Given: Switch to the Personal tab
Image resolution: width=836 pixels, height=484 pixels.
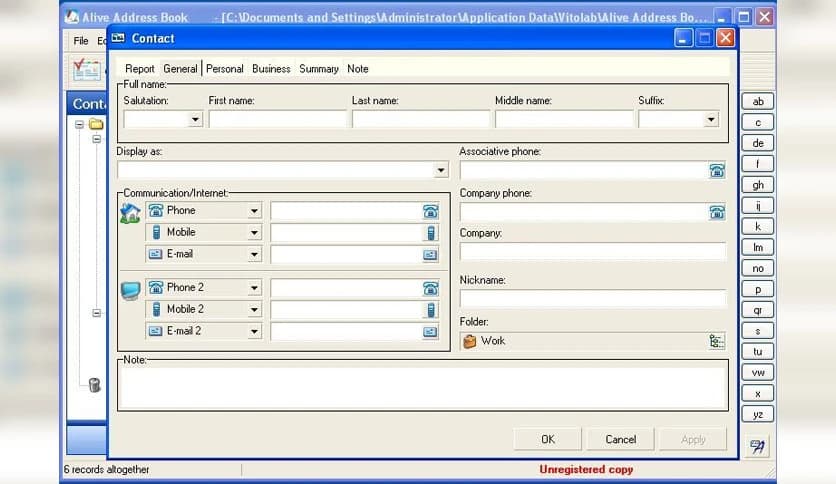Looking at the screenshot, I should click(224, 69).
